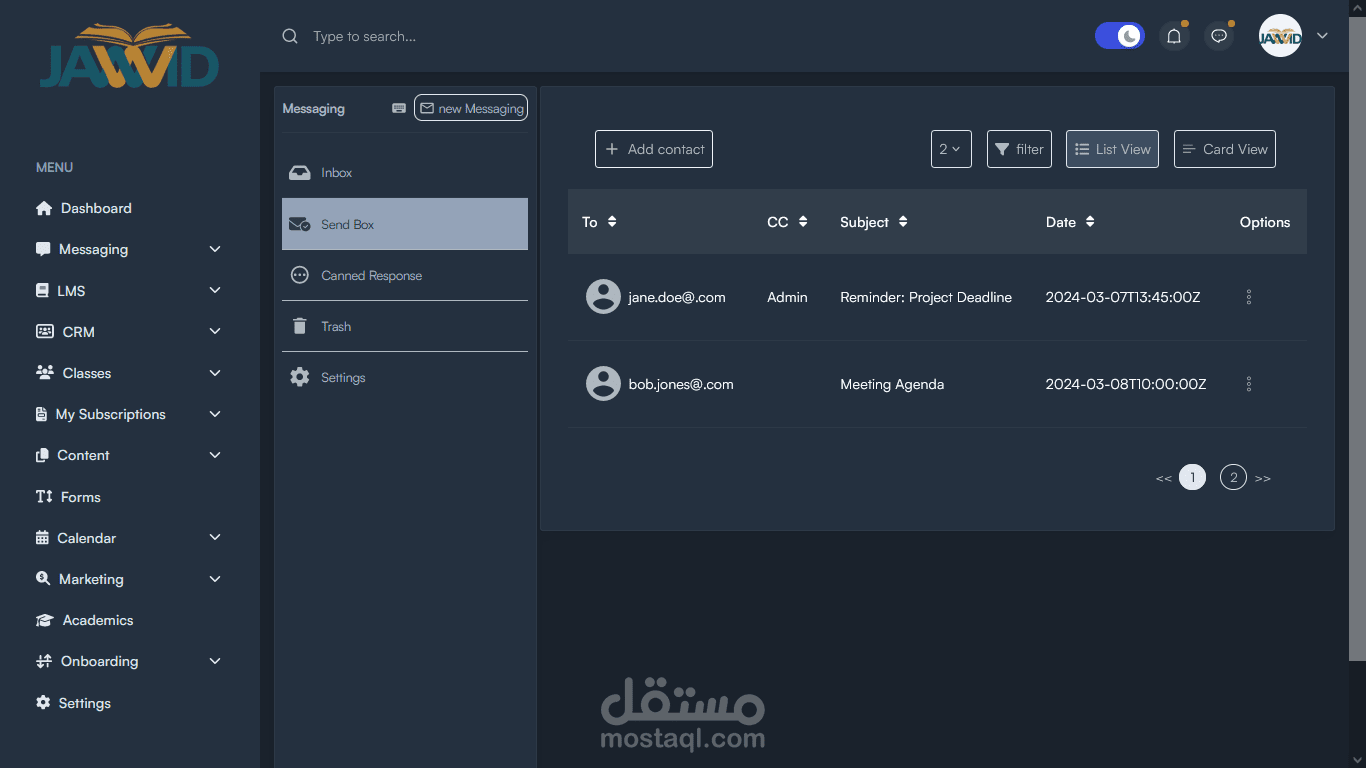Expand the Onboarding sidebar menu
This screenshot has width=1366, height=768.
pos(215,661)
